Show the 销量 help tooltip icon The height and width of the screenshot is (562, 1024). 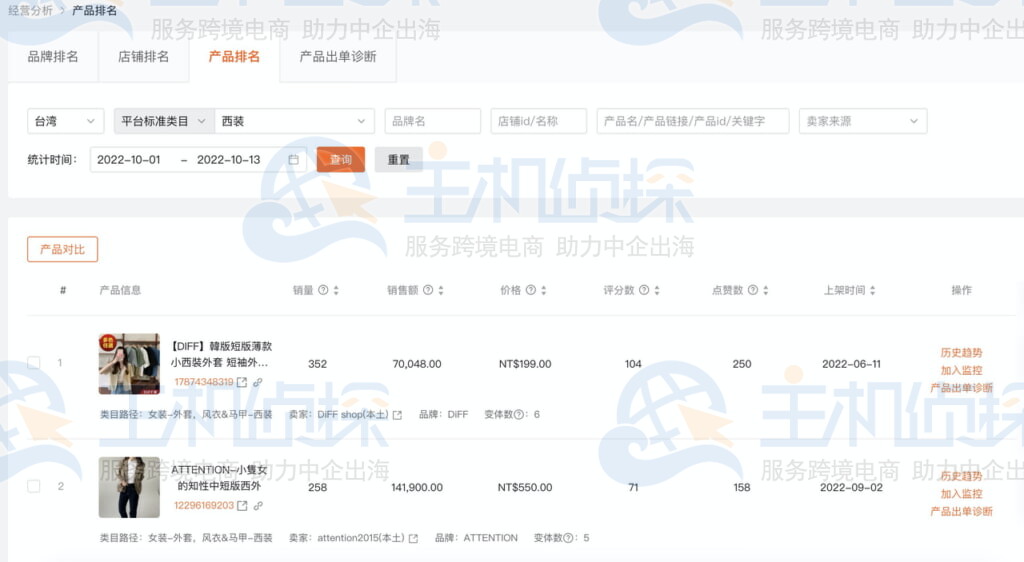coord(323,290)
